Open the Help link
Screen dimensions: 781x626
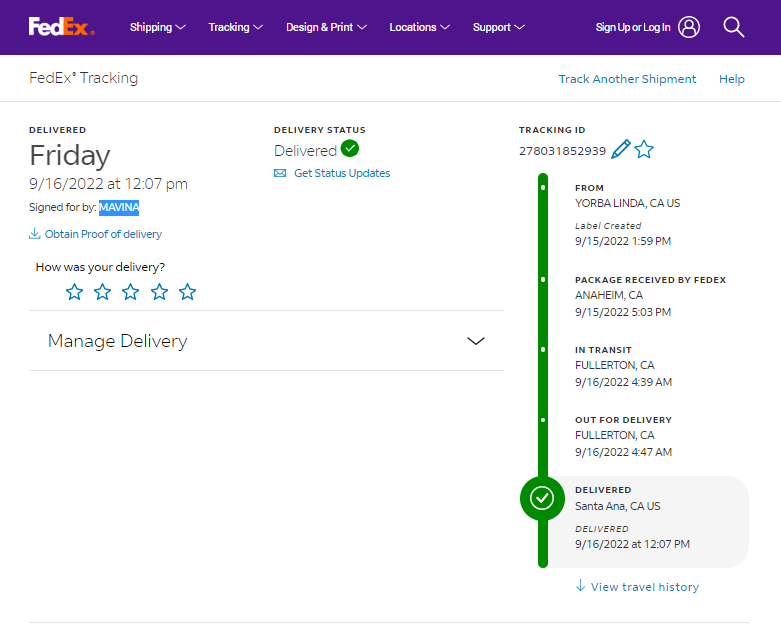(732, 79)
